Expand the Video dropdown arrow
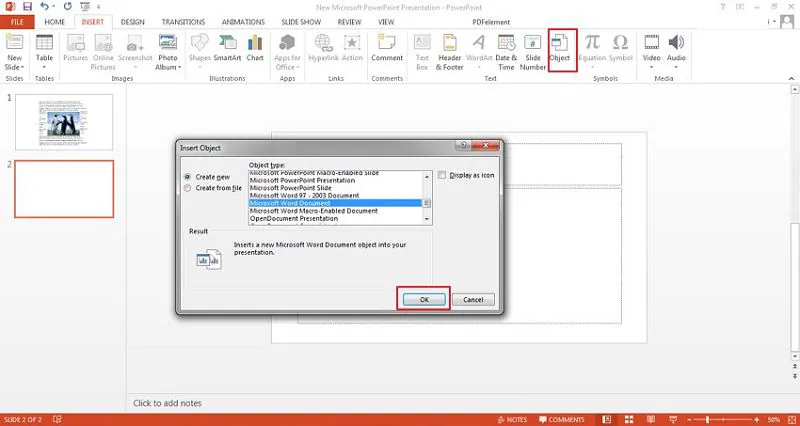This screenshot has height=426, width=800. pyautogui.click(x=652, y=67)
